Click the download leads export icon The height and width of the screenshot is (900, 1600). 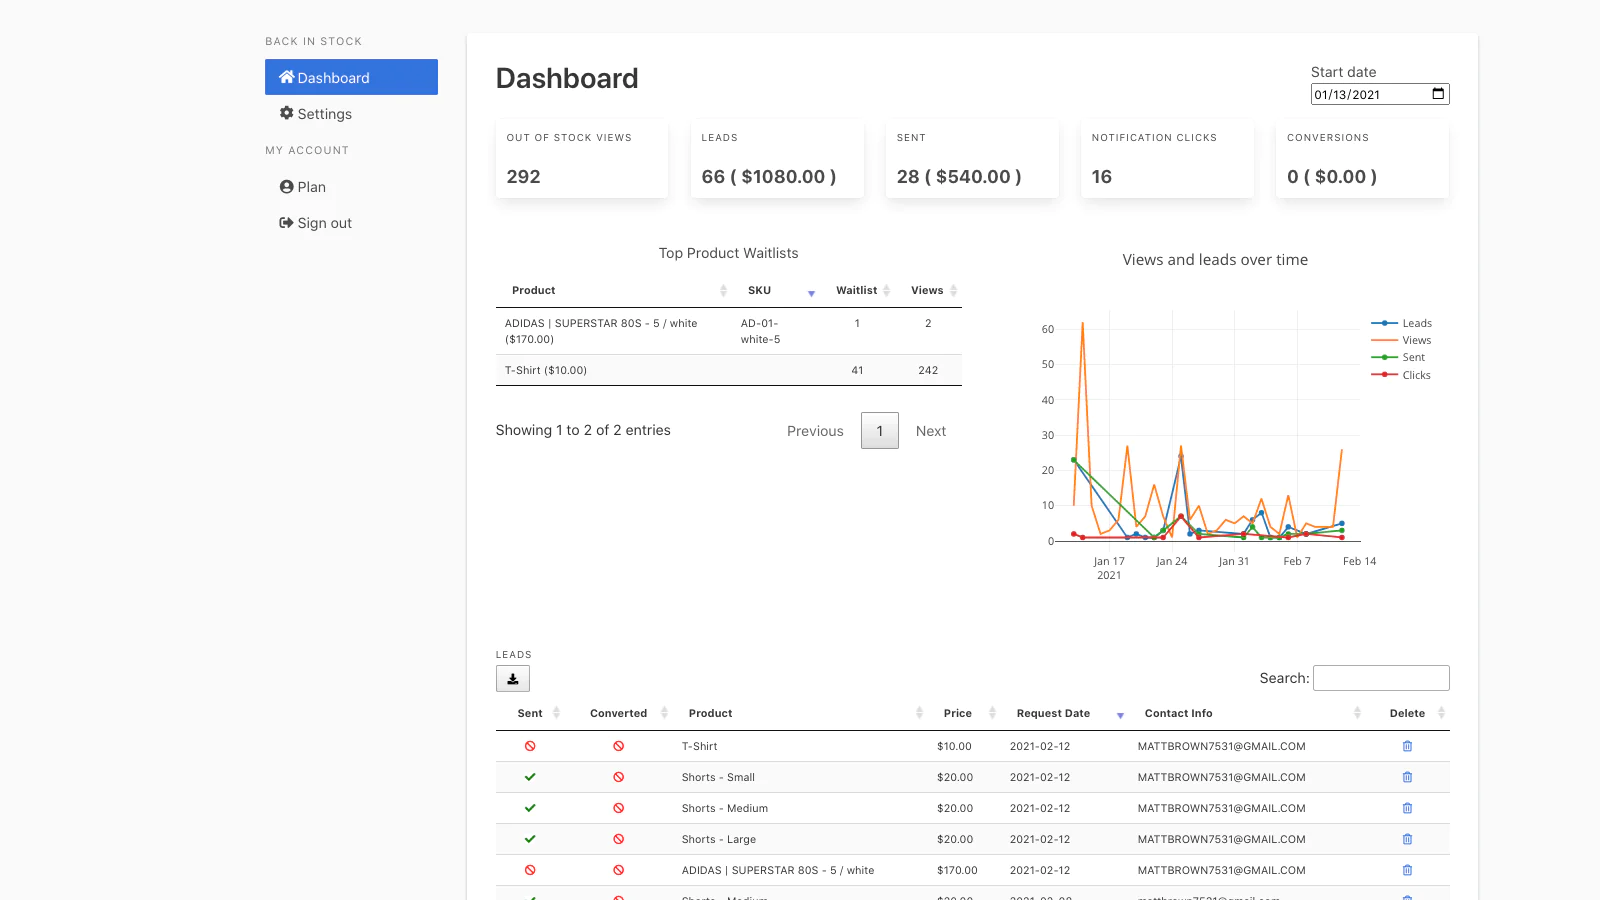(x=512, y=679)
